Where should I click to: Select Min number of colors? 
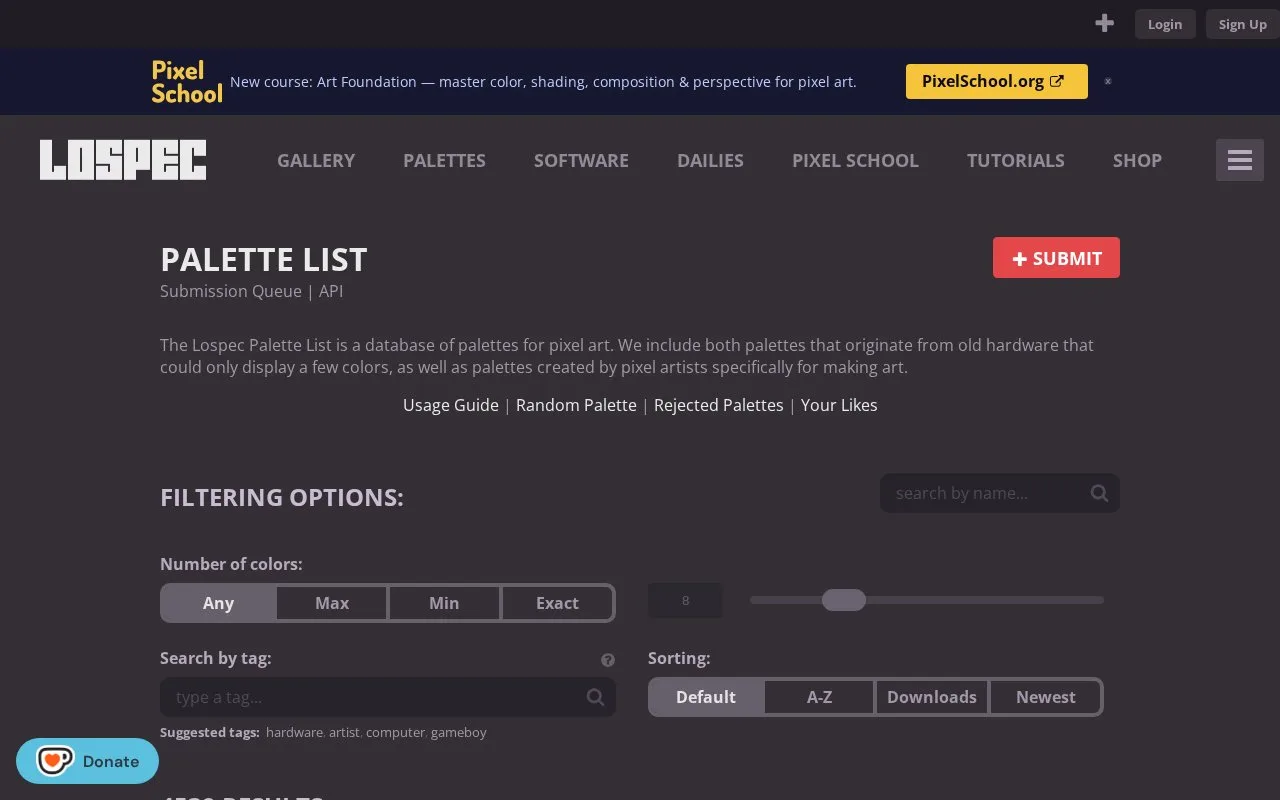click(444, 603)
